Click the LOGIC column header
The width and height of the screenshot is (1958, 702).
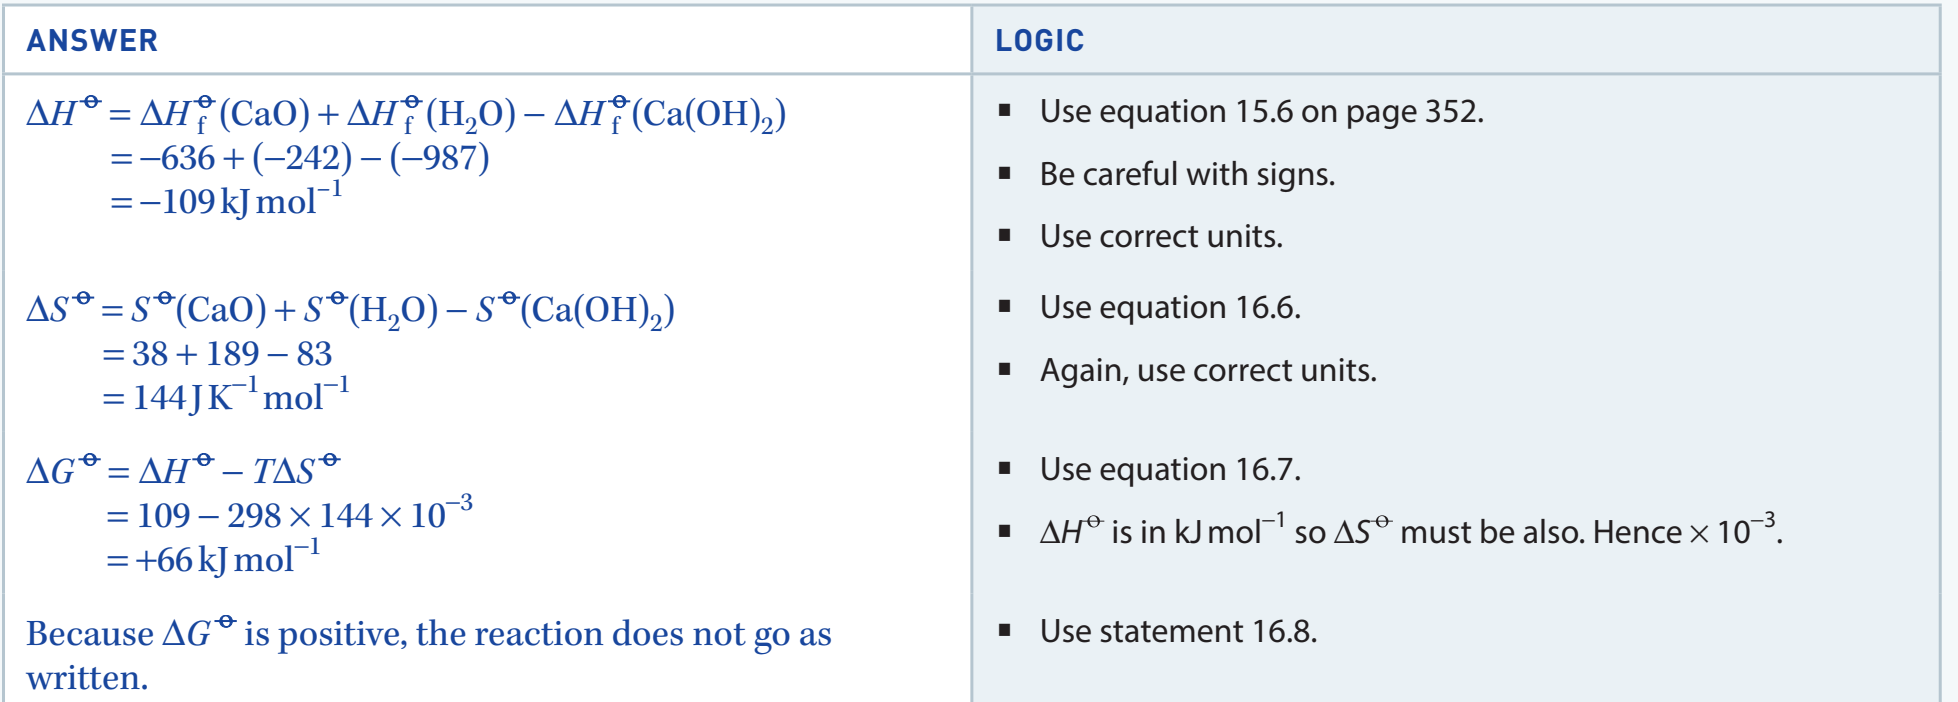click(x=1040, y=41)
